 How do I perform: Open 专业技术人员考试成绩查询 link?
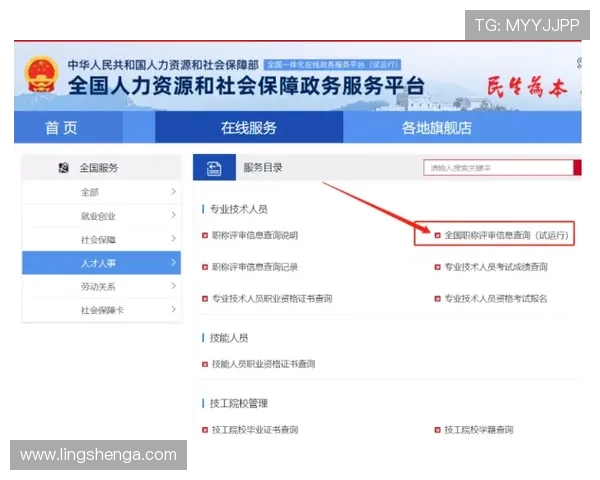click(x=496, y=267)
